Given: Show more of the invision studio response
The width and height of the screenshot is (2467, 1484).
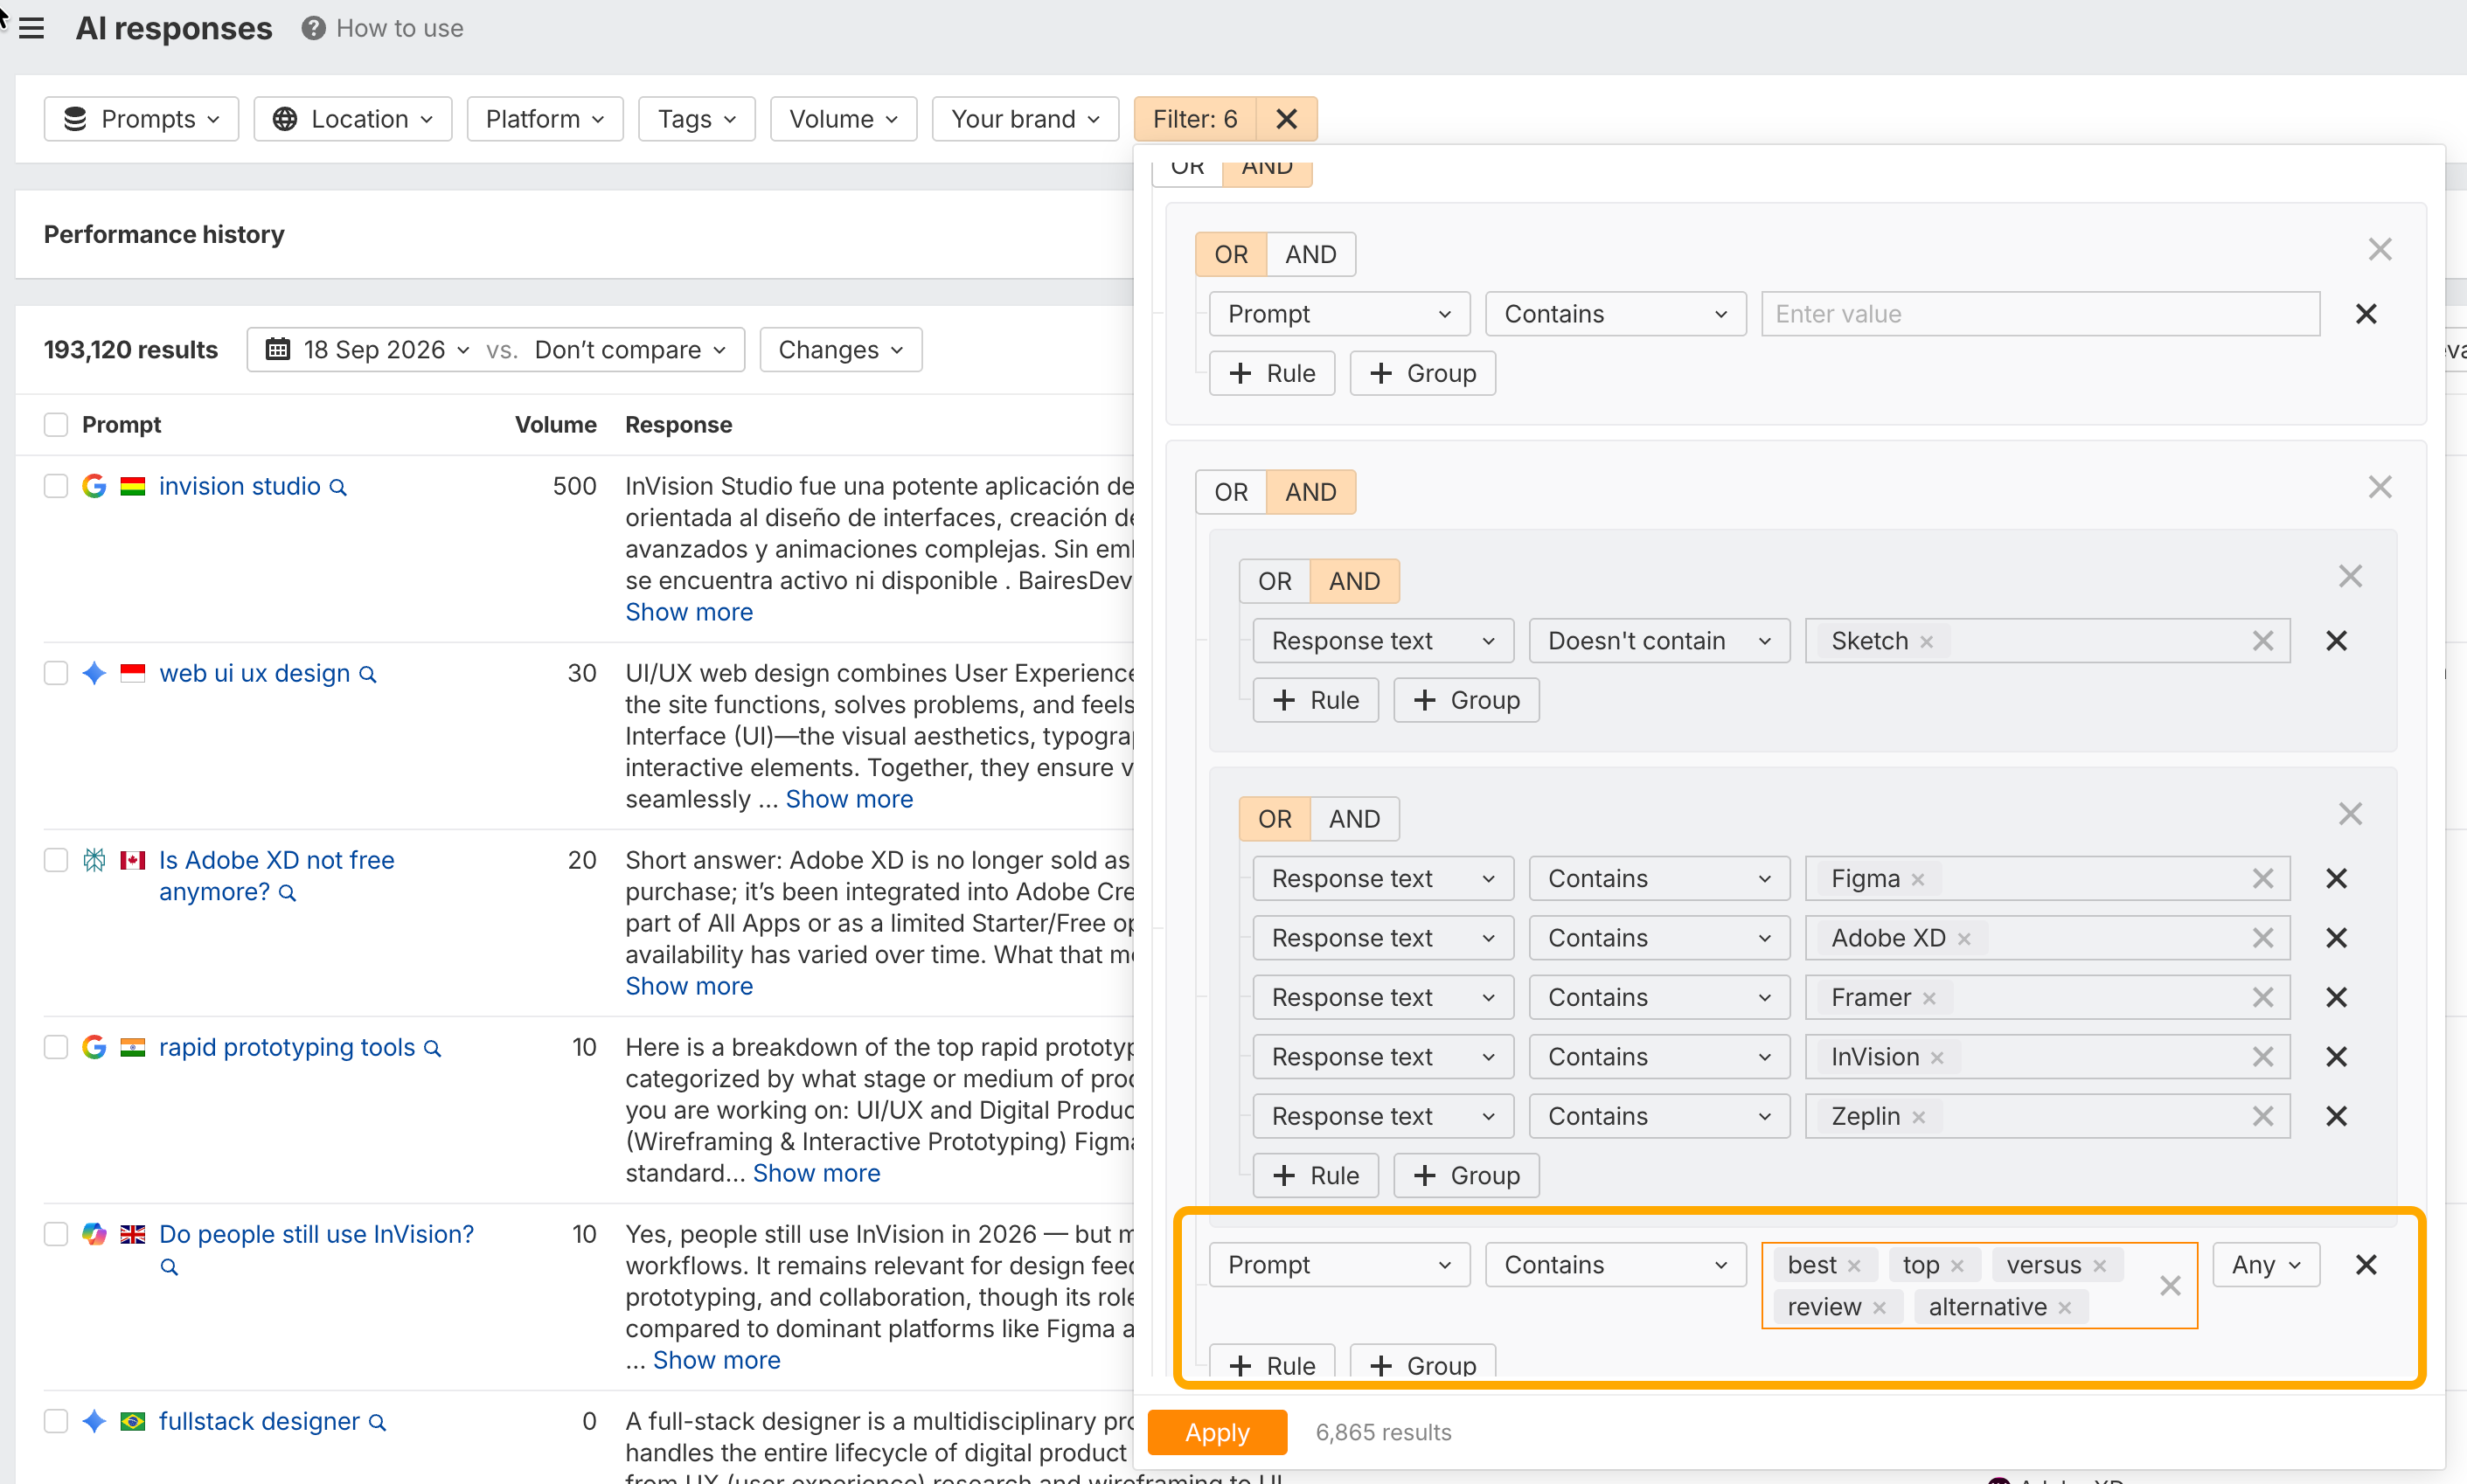Looking at the screenshot, I should click(x=689, y=612).
